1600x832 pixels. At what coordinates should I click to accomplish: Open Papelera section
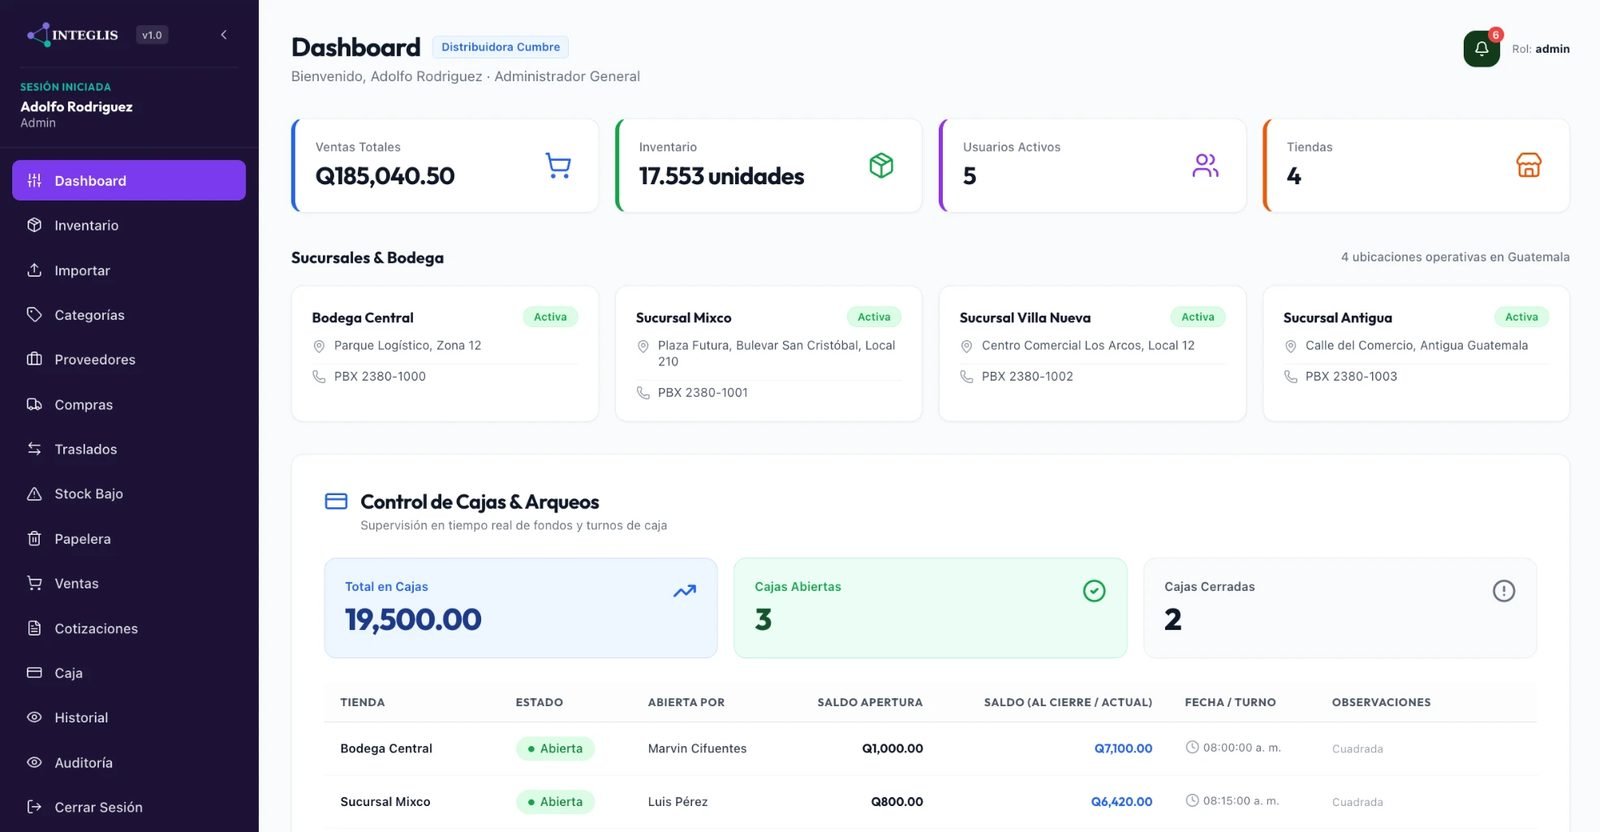click(129, 539)
